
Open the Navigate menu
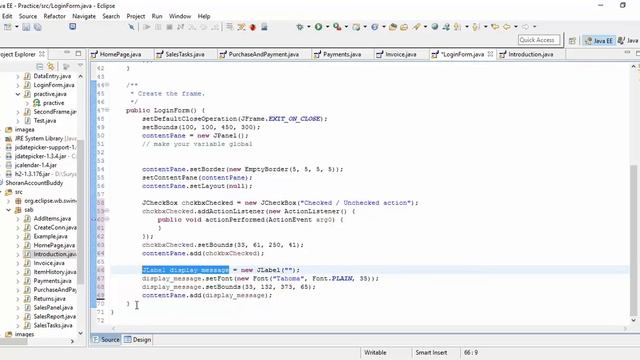pos(84,16)
